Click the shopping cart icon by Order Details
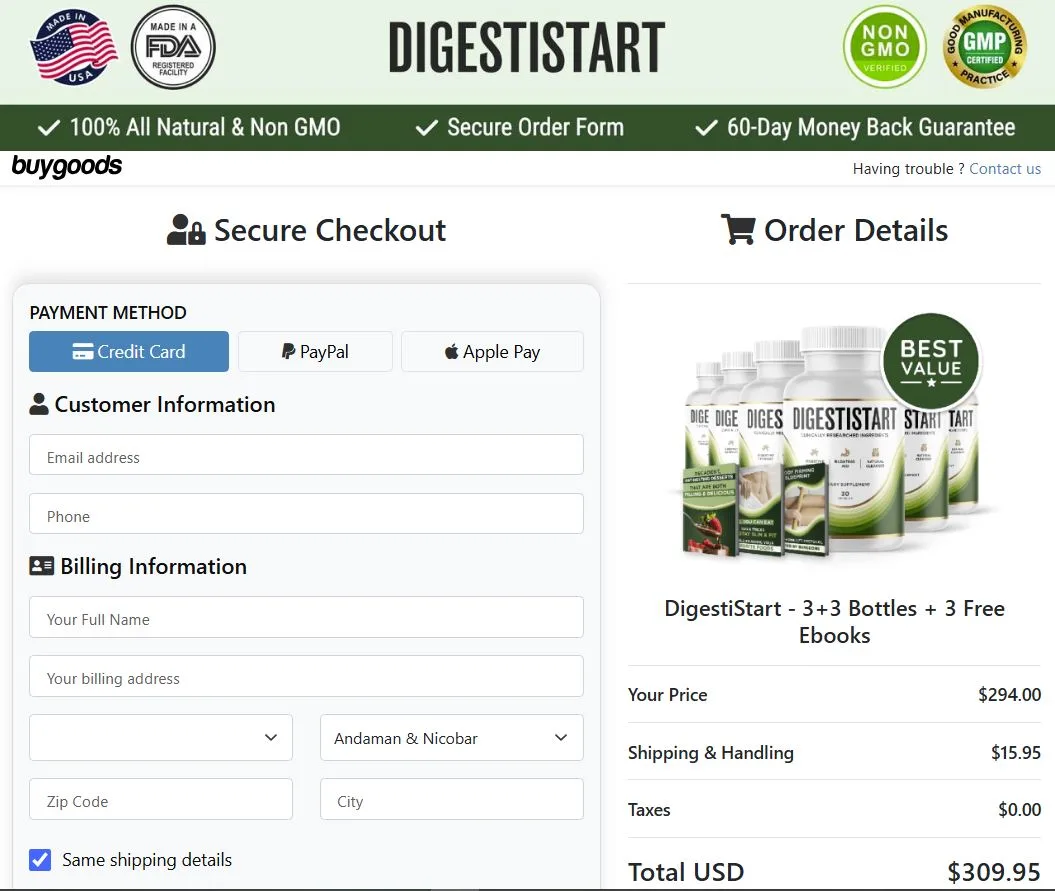 pos(738,229)
